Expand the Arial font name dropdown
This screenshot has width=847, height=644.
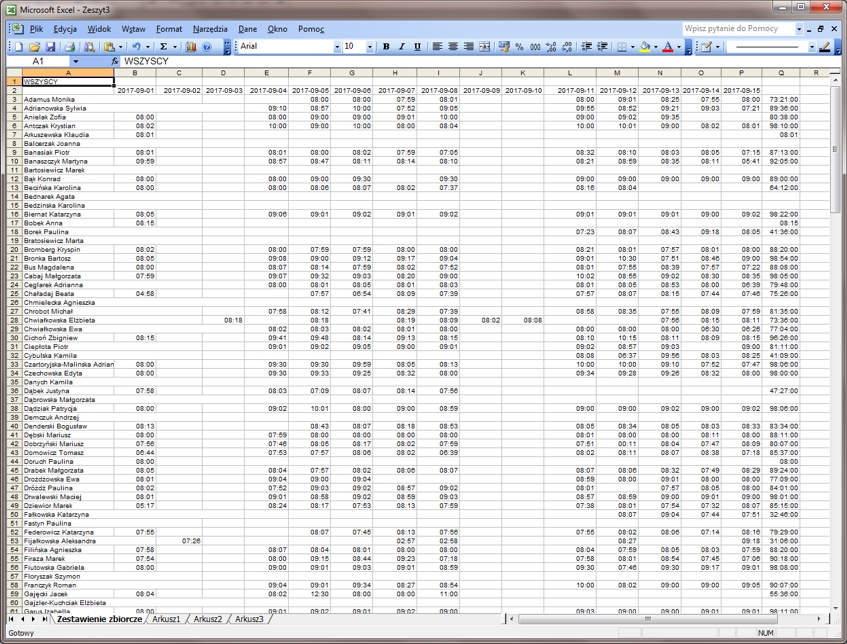coord(334,47)
